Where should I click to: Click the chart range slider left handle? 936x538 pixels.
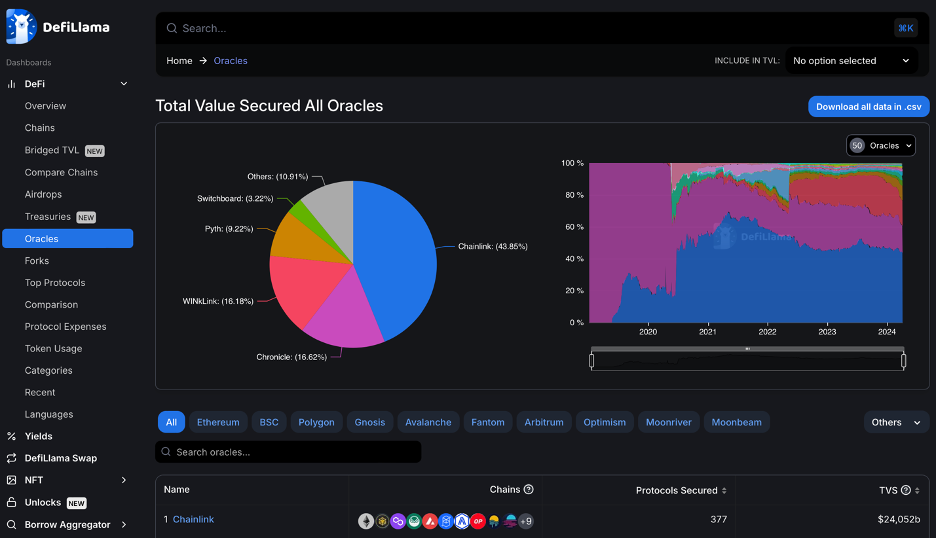(x=592, y=361)
